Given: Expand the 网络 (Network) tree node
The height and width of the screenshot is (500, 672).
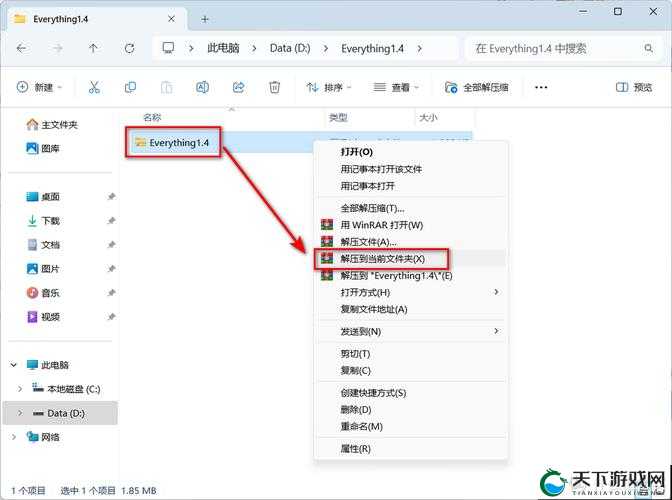Looking at the screenshot, I should coord(14,437).
